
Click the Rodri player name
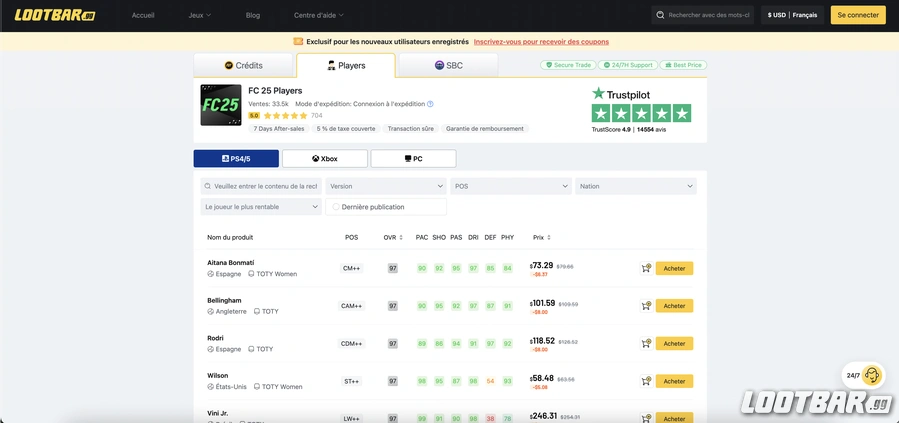216,338
